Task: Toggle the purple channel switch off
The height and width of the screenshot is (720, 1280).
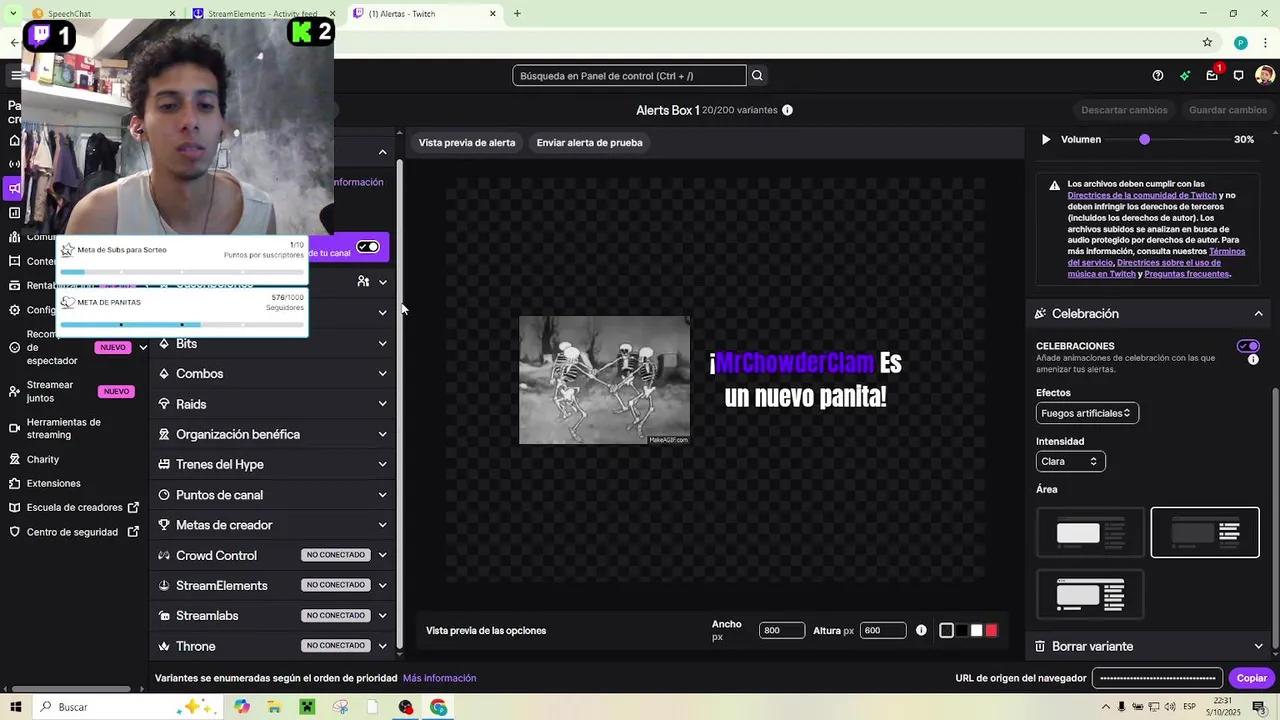Action: pos(368,247)
